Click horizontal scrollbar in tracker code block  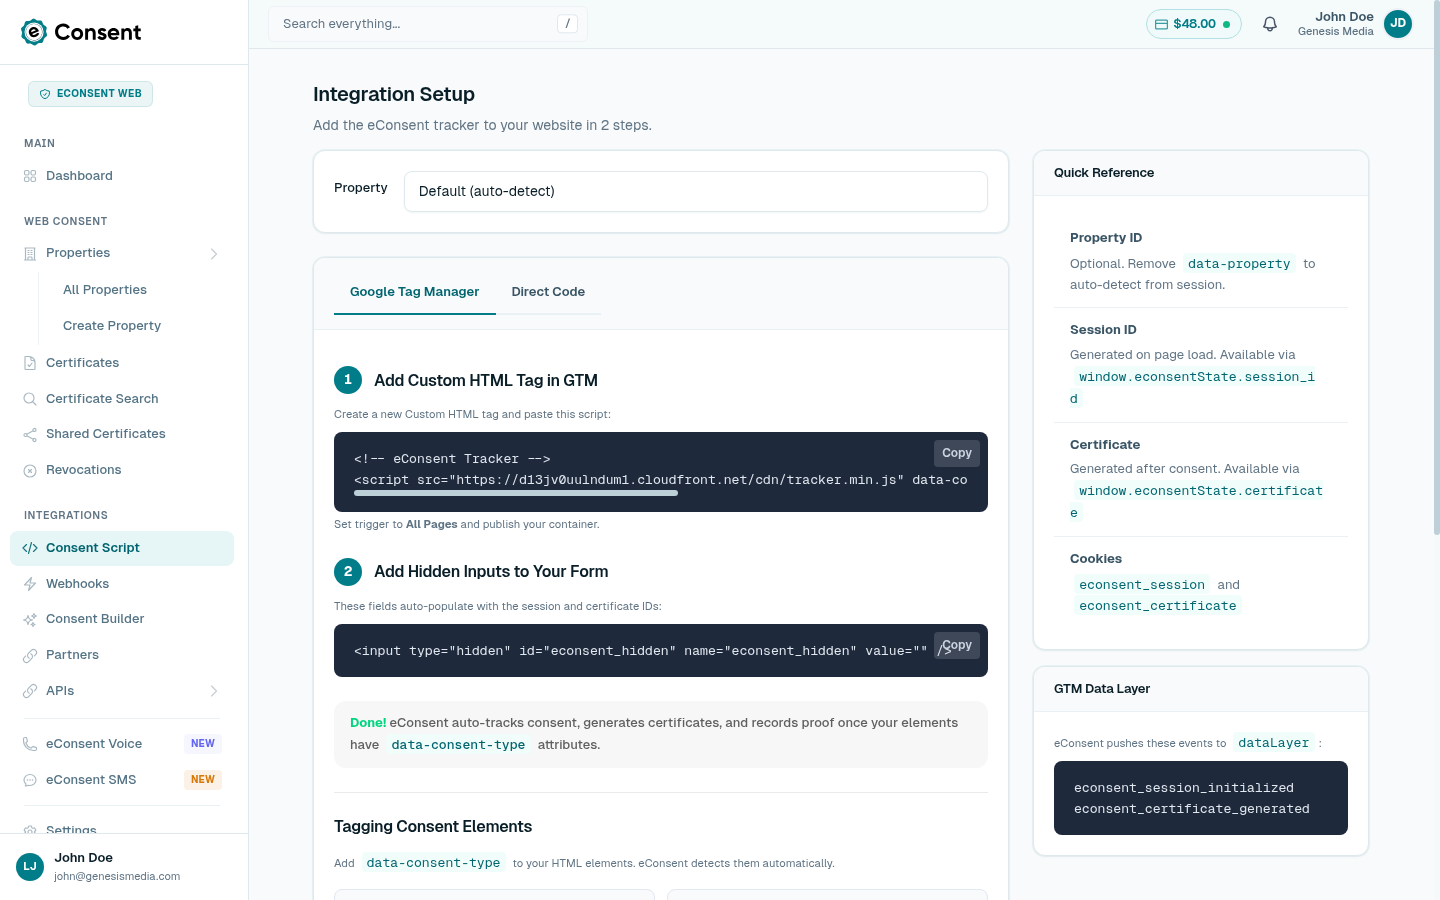tap(516, 493)
